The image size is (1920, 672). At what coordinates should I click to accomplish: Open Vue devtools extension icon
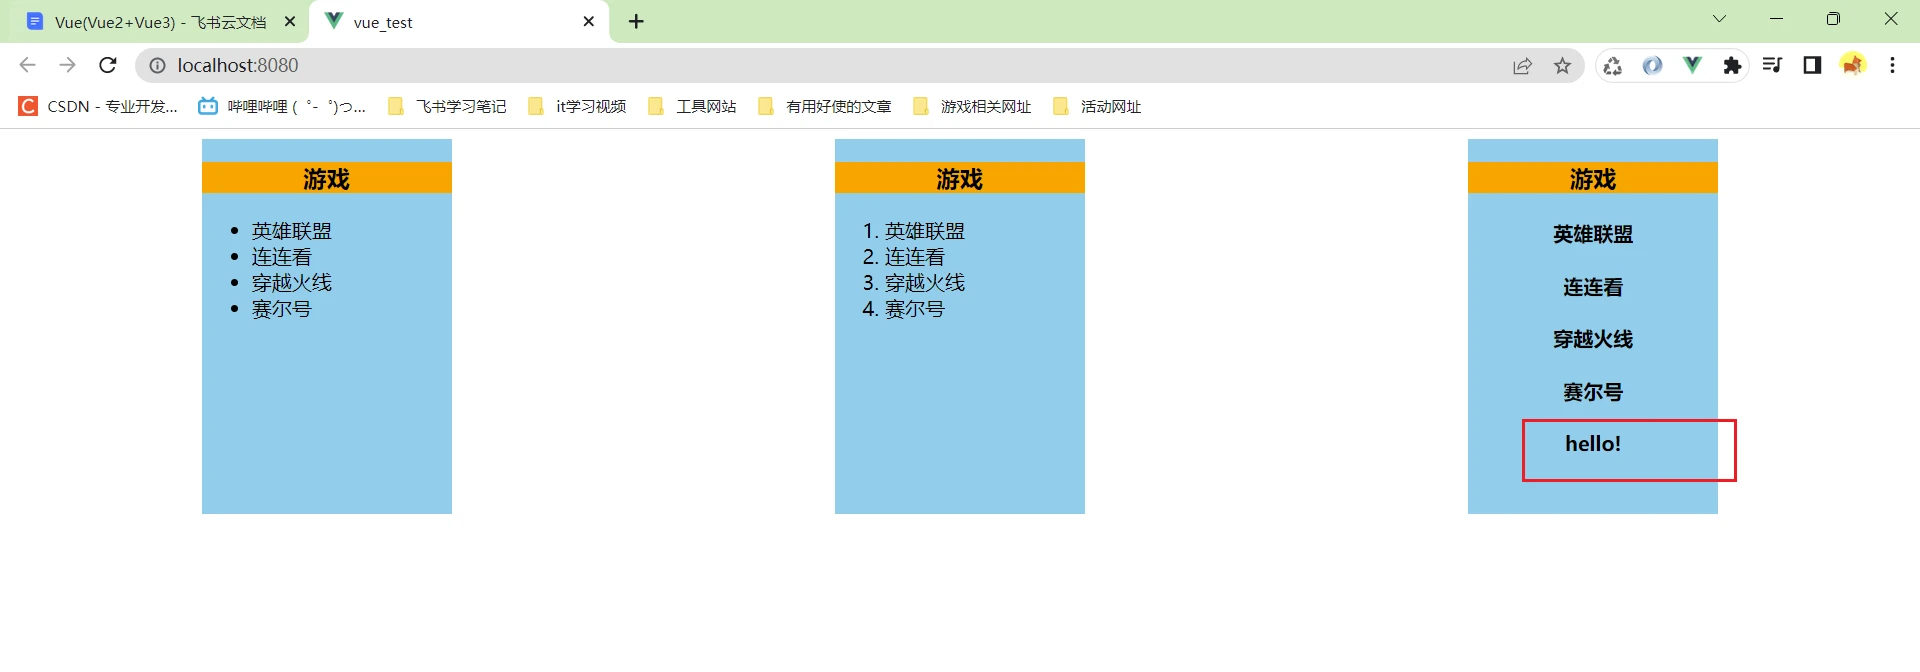(x=1692, y=66)
